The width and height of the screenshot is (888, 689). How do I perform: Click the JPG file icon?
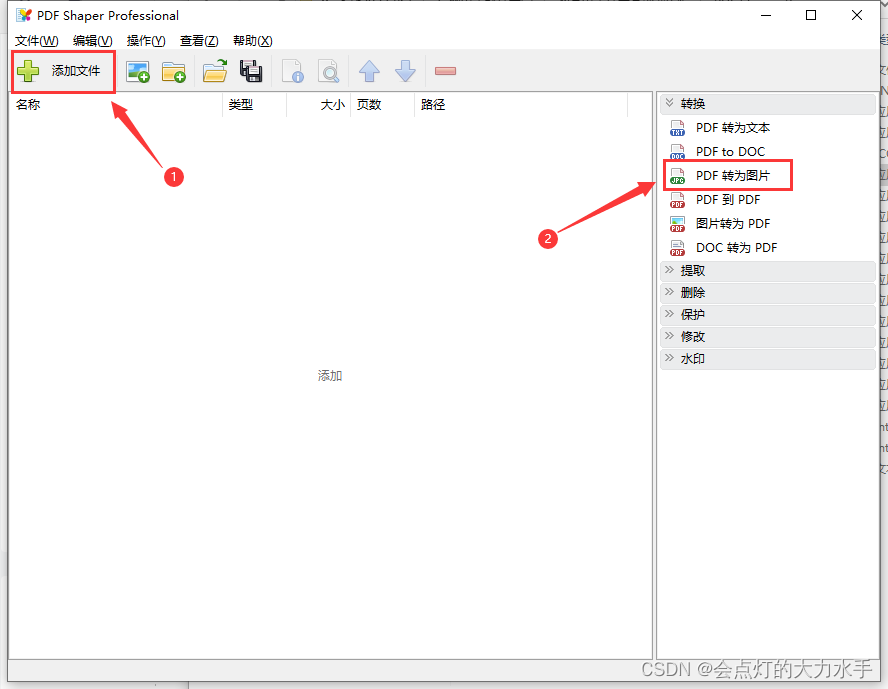tap(677, 176)
